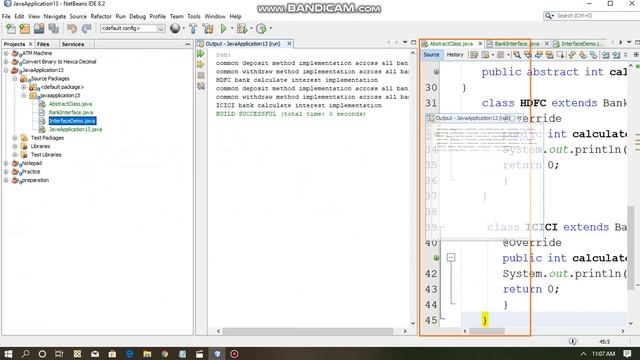Open File Explorer from the taskbar
The image size is (640, 360).
pos(147,353)
